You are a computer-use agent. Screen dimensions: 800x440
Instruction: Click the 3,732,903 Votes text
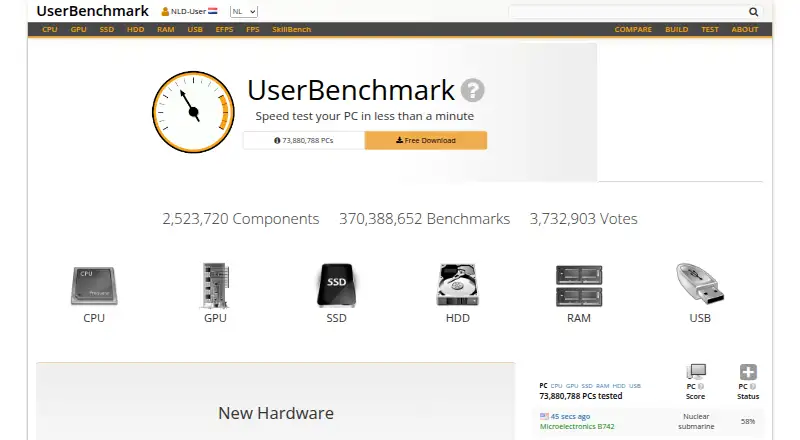pyautogui.click(x=584, y=218)
